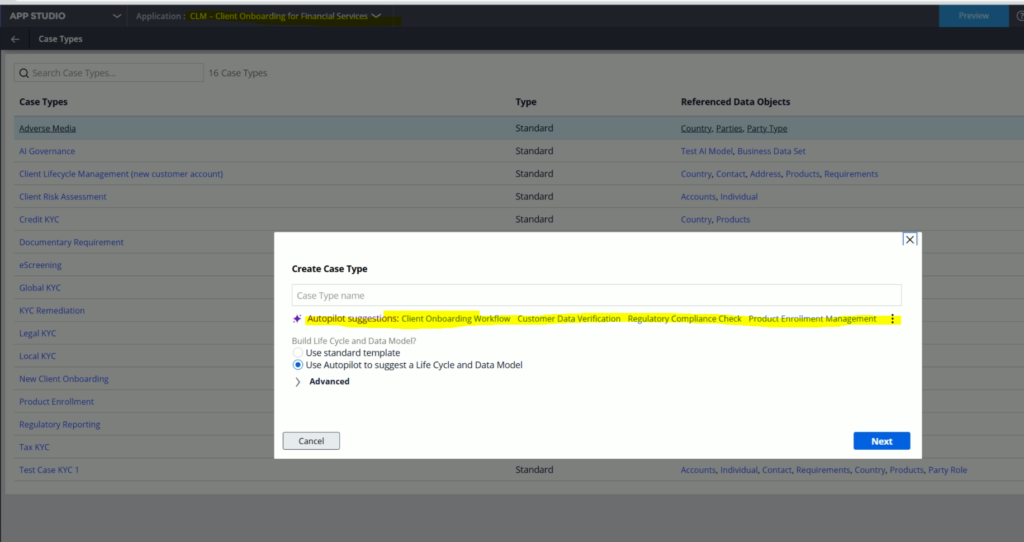Click into the Case Type name field
This screenshot has width=1024, height=542.
click(596, 296)
